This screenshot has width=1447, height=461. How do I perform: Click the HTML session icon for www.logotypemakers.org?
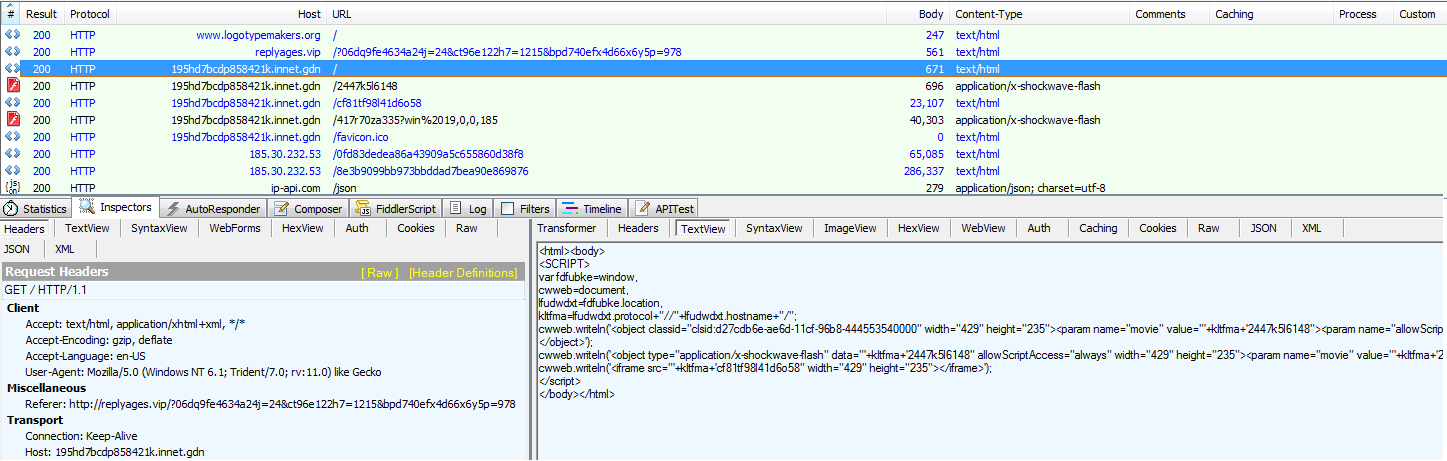(x=12, y=35)
